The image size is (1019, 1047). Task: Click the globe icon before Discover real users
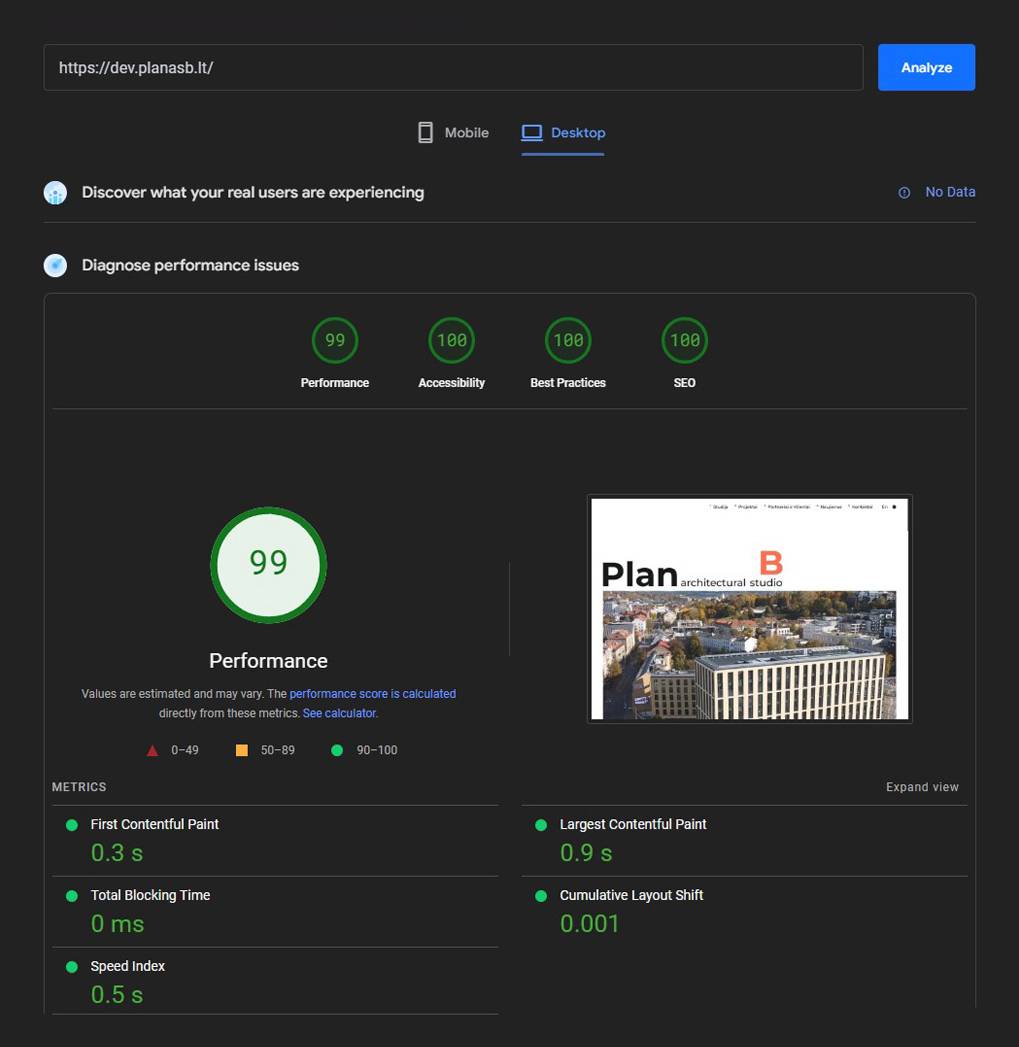(54, 191)
